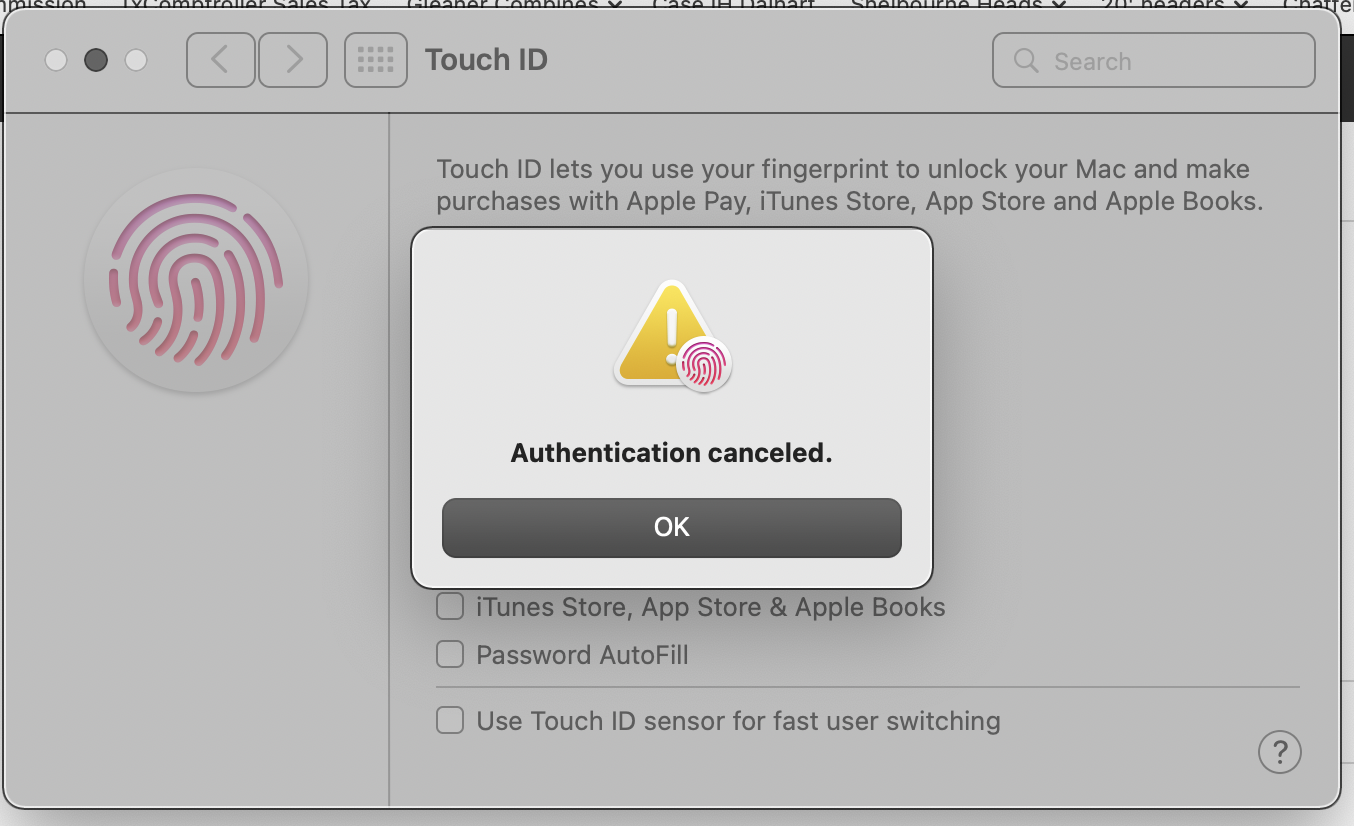Expand the Gleaner Combines bookmark folder
Screen dimensions: 1354x826
514,4
